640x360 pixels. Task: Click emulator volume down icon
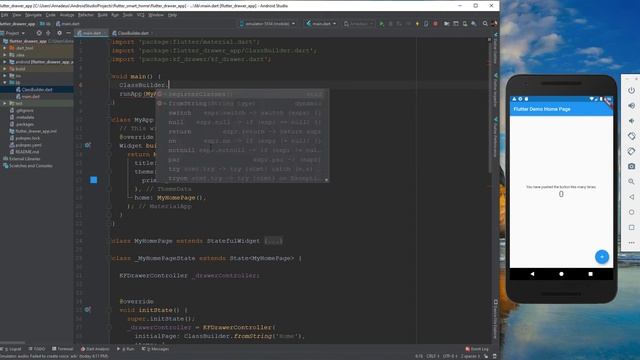pyautogui.click(x=631, y=121)
